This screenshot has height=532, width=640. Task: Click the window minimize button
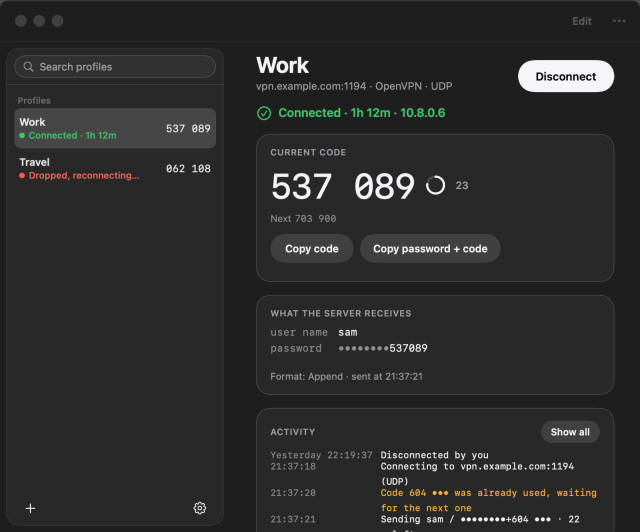(39, 21)
